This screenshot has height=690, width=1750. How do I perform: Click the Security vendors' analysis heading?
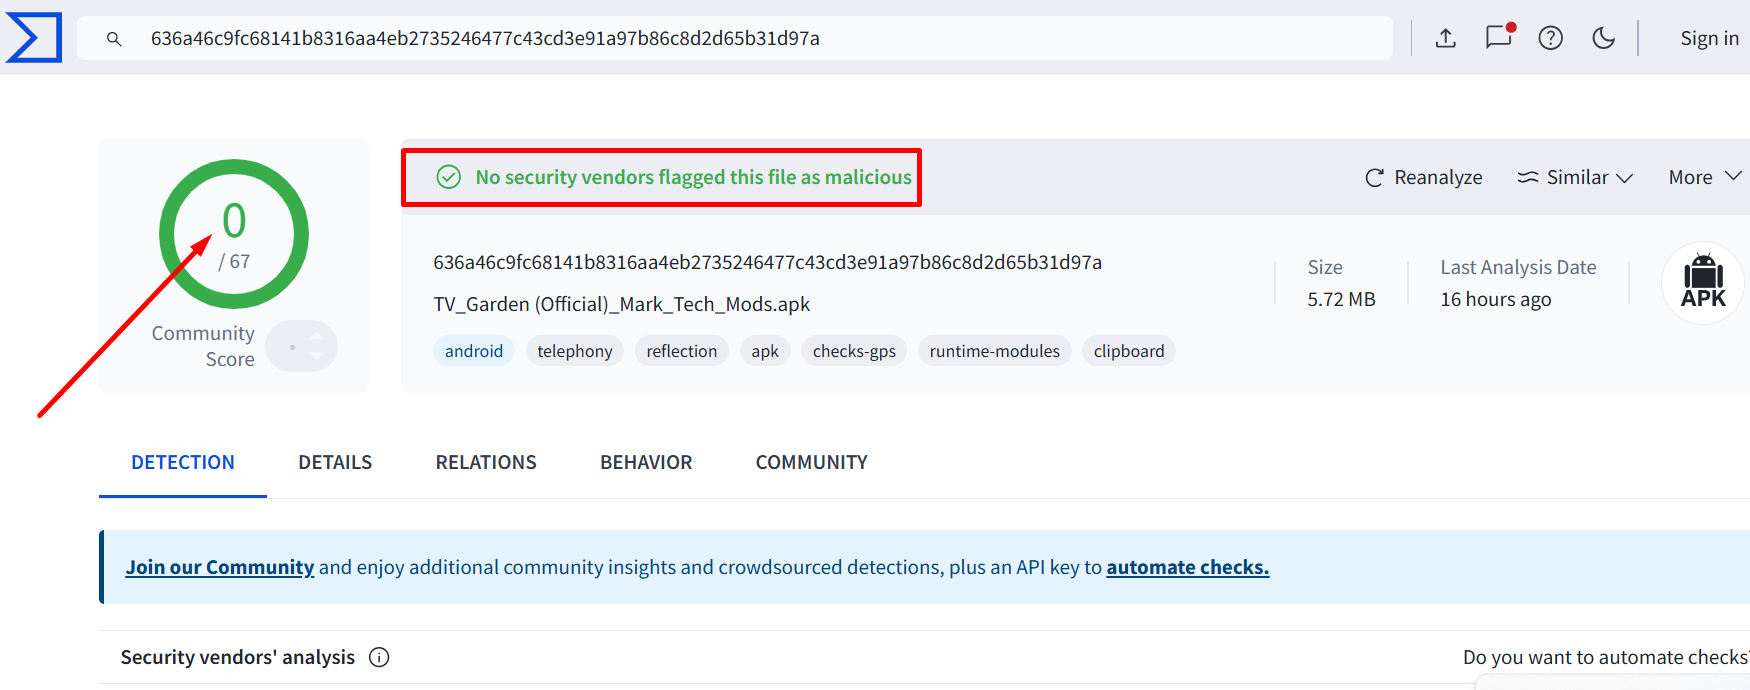(238, 657)
